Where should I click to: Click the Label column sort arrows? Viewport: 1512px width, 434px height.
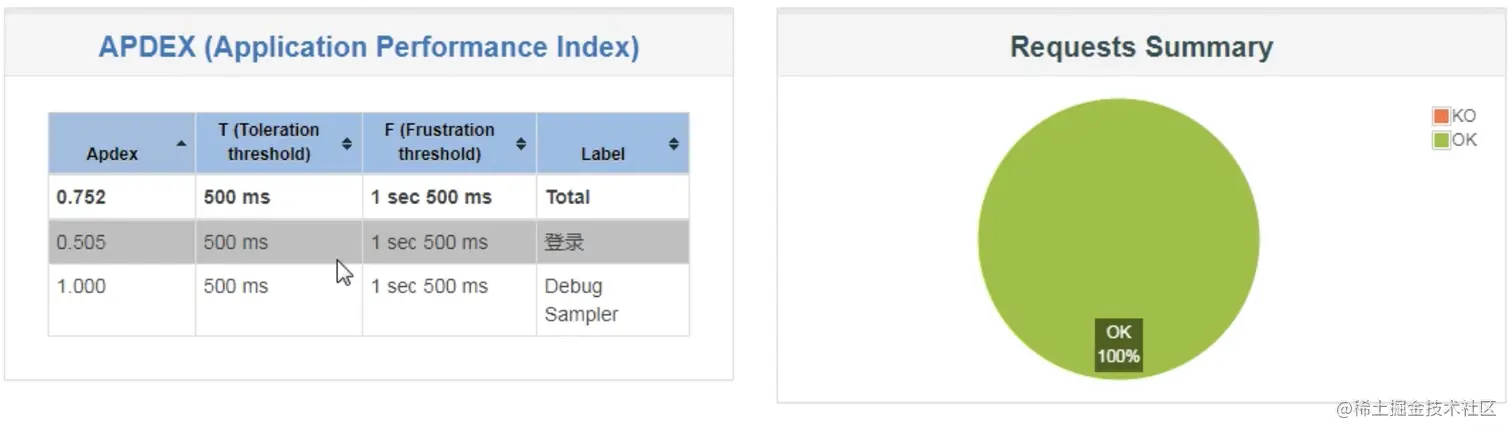[x=674, y=143]
